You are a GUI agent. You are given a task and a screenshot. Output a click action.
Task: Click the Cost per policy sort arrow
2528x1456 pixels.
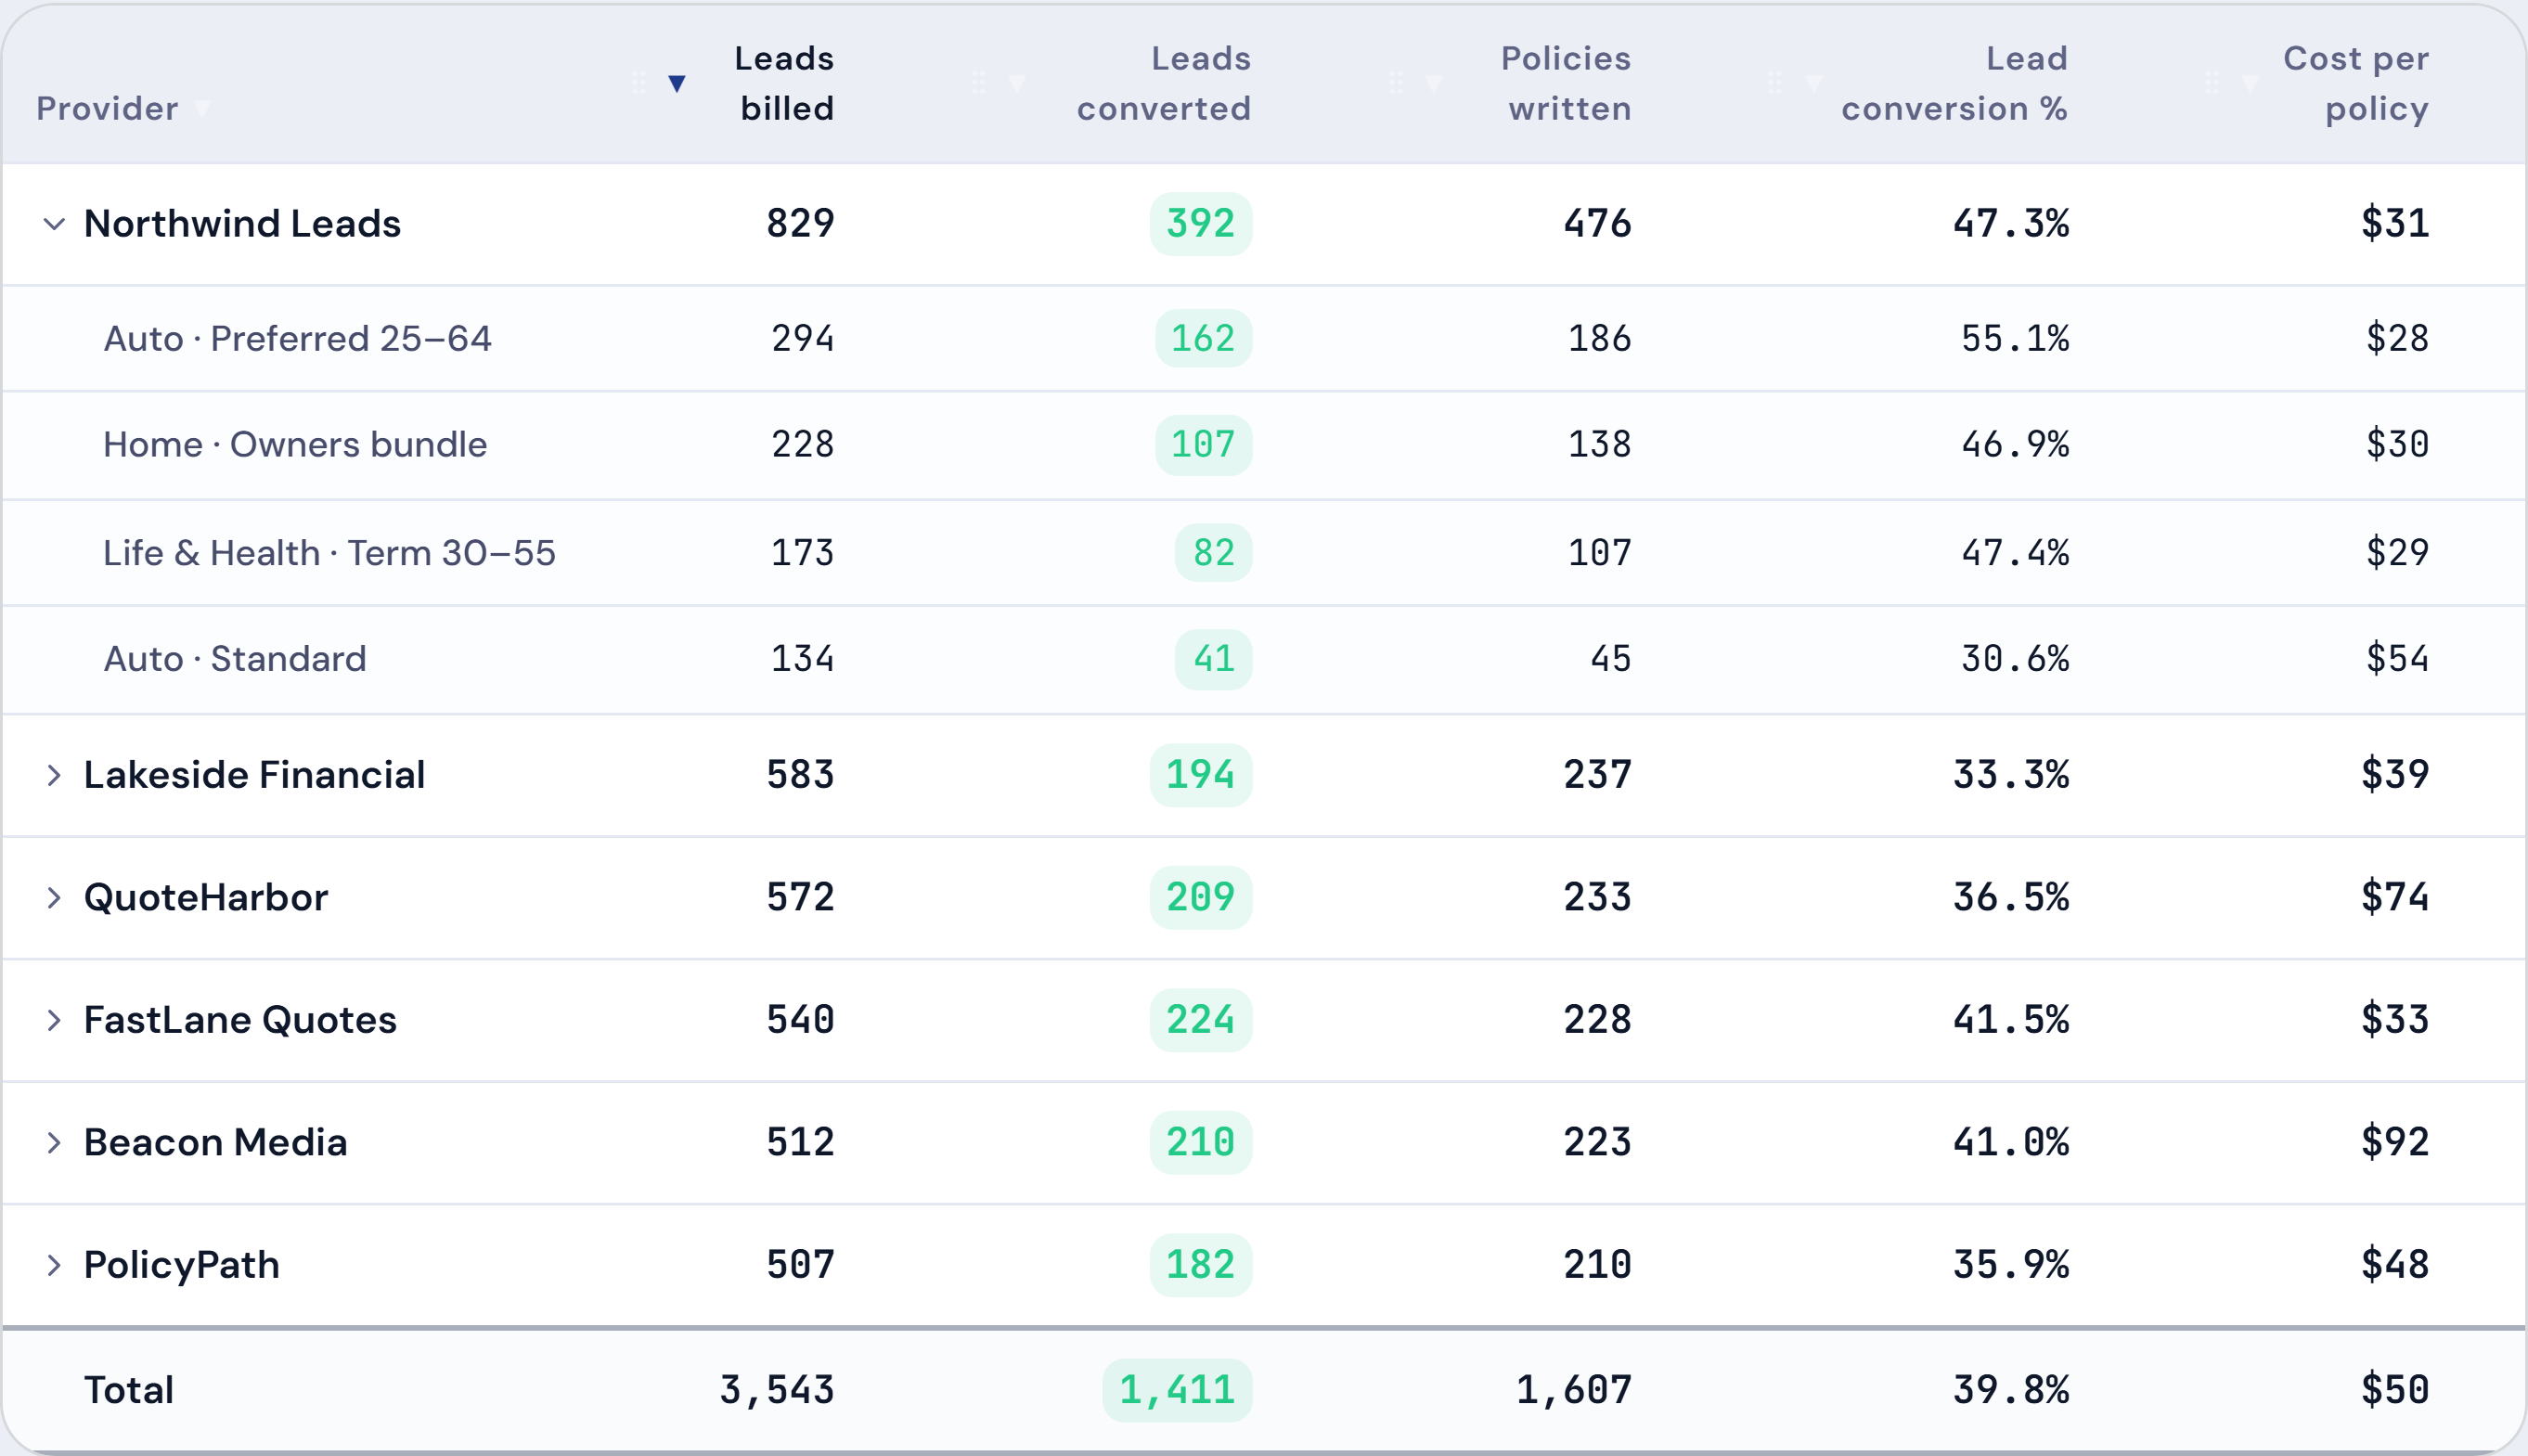click(x=2250, y=83)
